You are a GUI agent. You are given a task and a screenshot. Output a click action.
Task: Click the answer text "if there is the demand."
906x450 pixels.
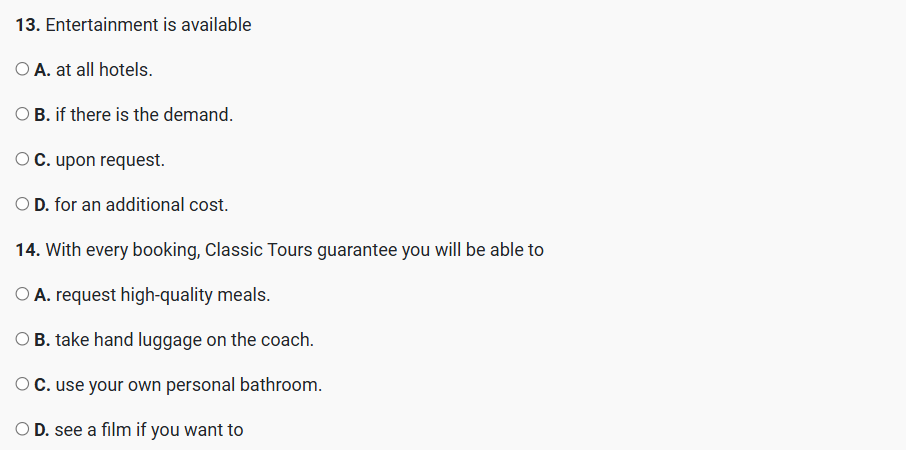pyautogui.click(x=144, y=115)
